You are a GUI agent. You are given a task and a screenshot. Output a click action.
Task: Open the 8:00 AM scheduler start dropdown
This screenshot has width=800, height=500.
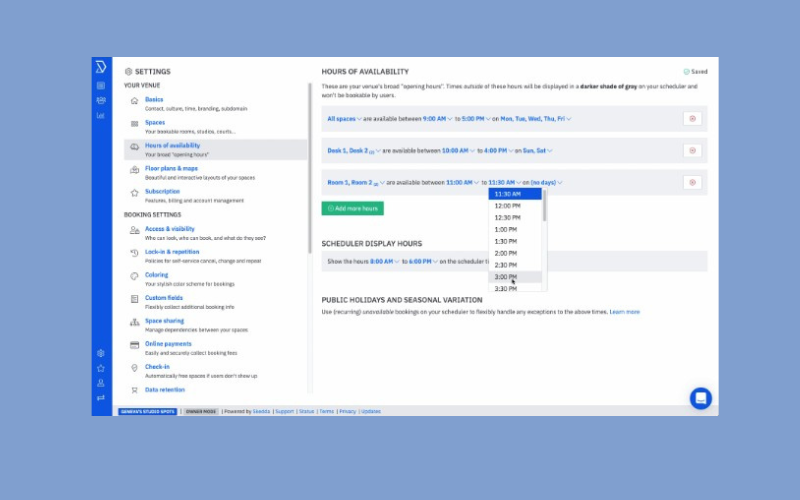[385, 261]
